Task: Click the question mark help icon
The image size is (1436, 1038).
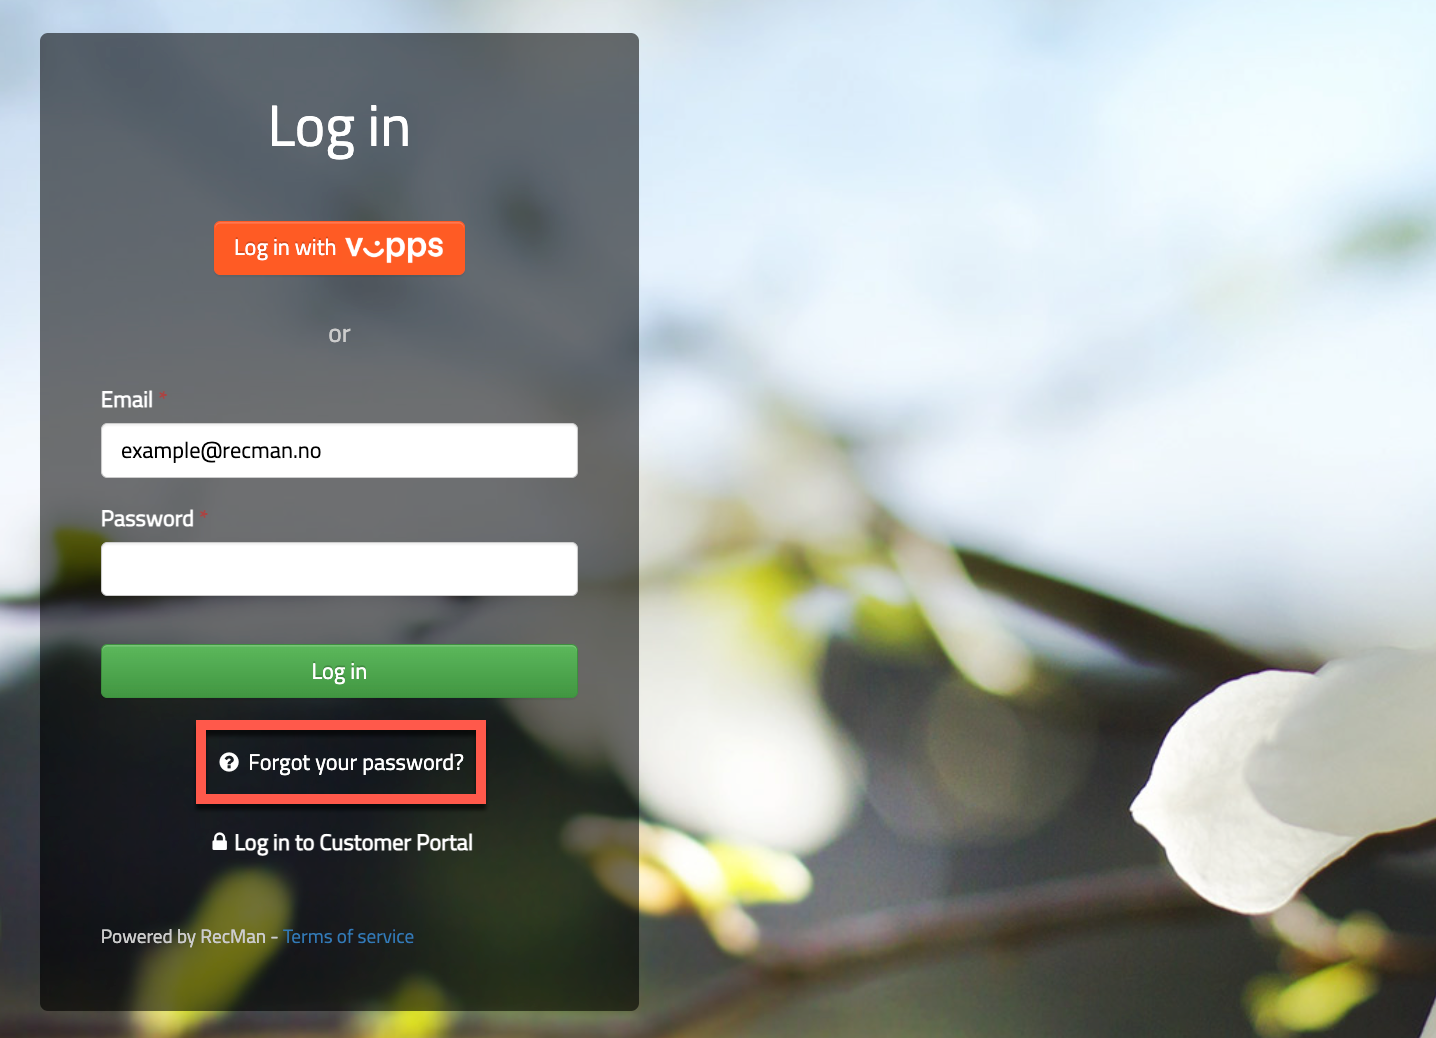Action: pos(229,762)
